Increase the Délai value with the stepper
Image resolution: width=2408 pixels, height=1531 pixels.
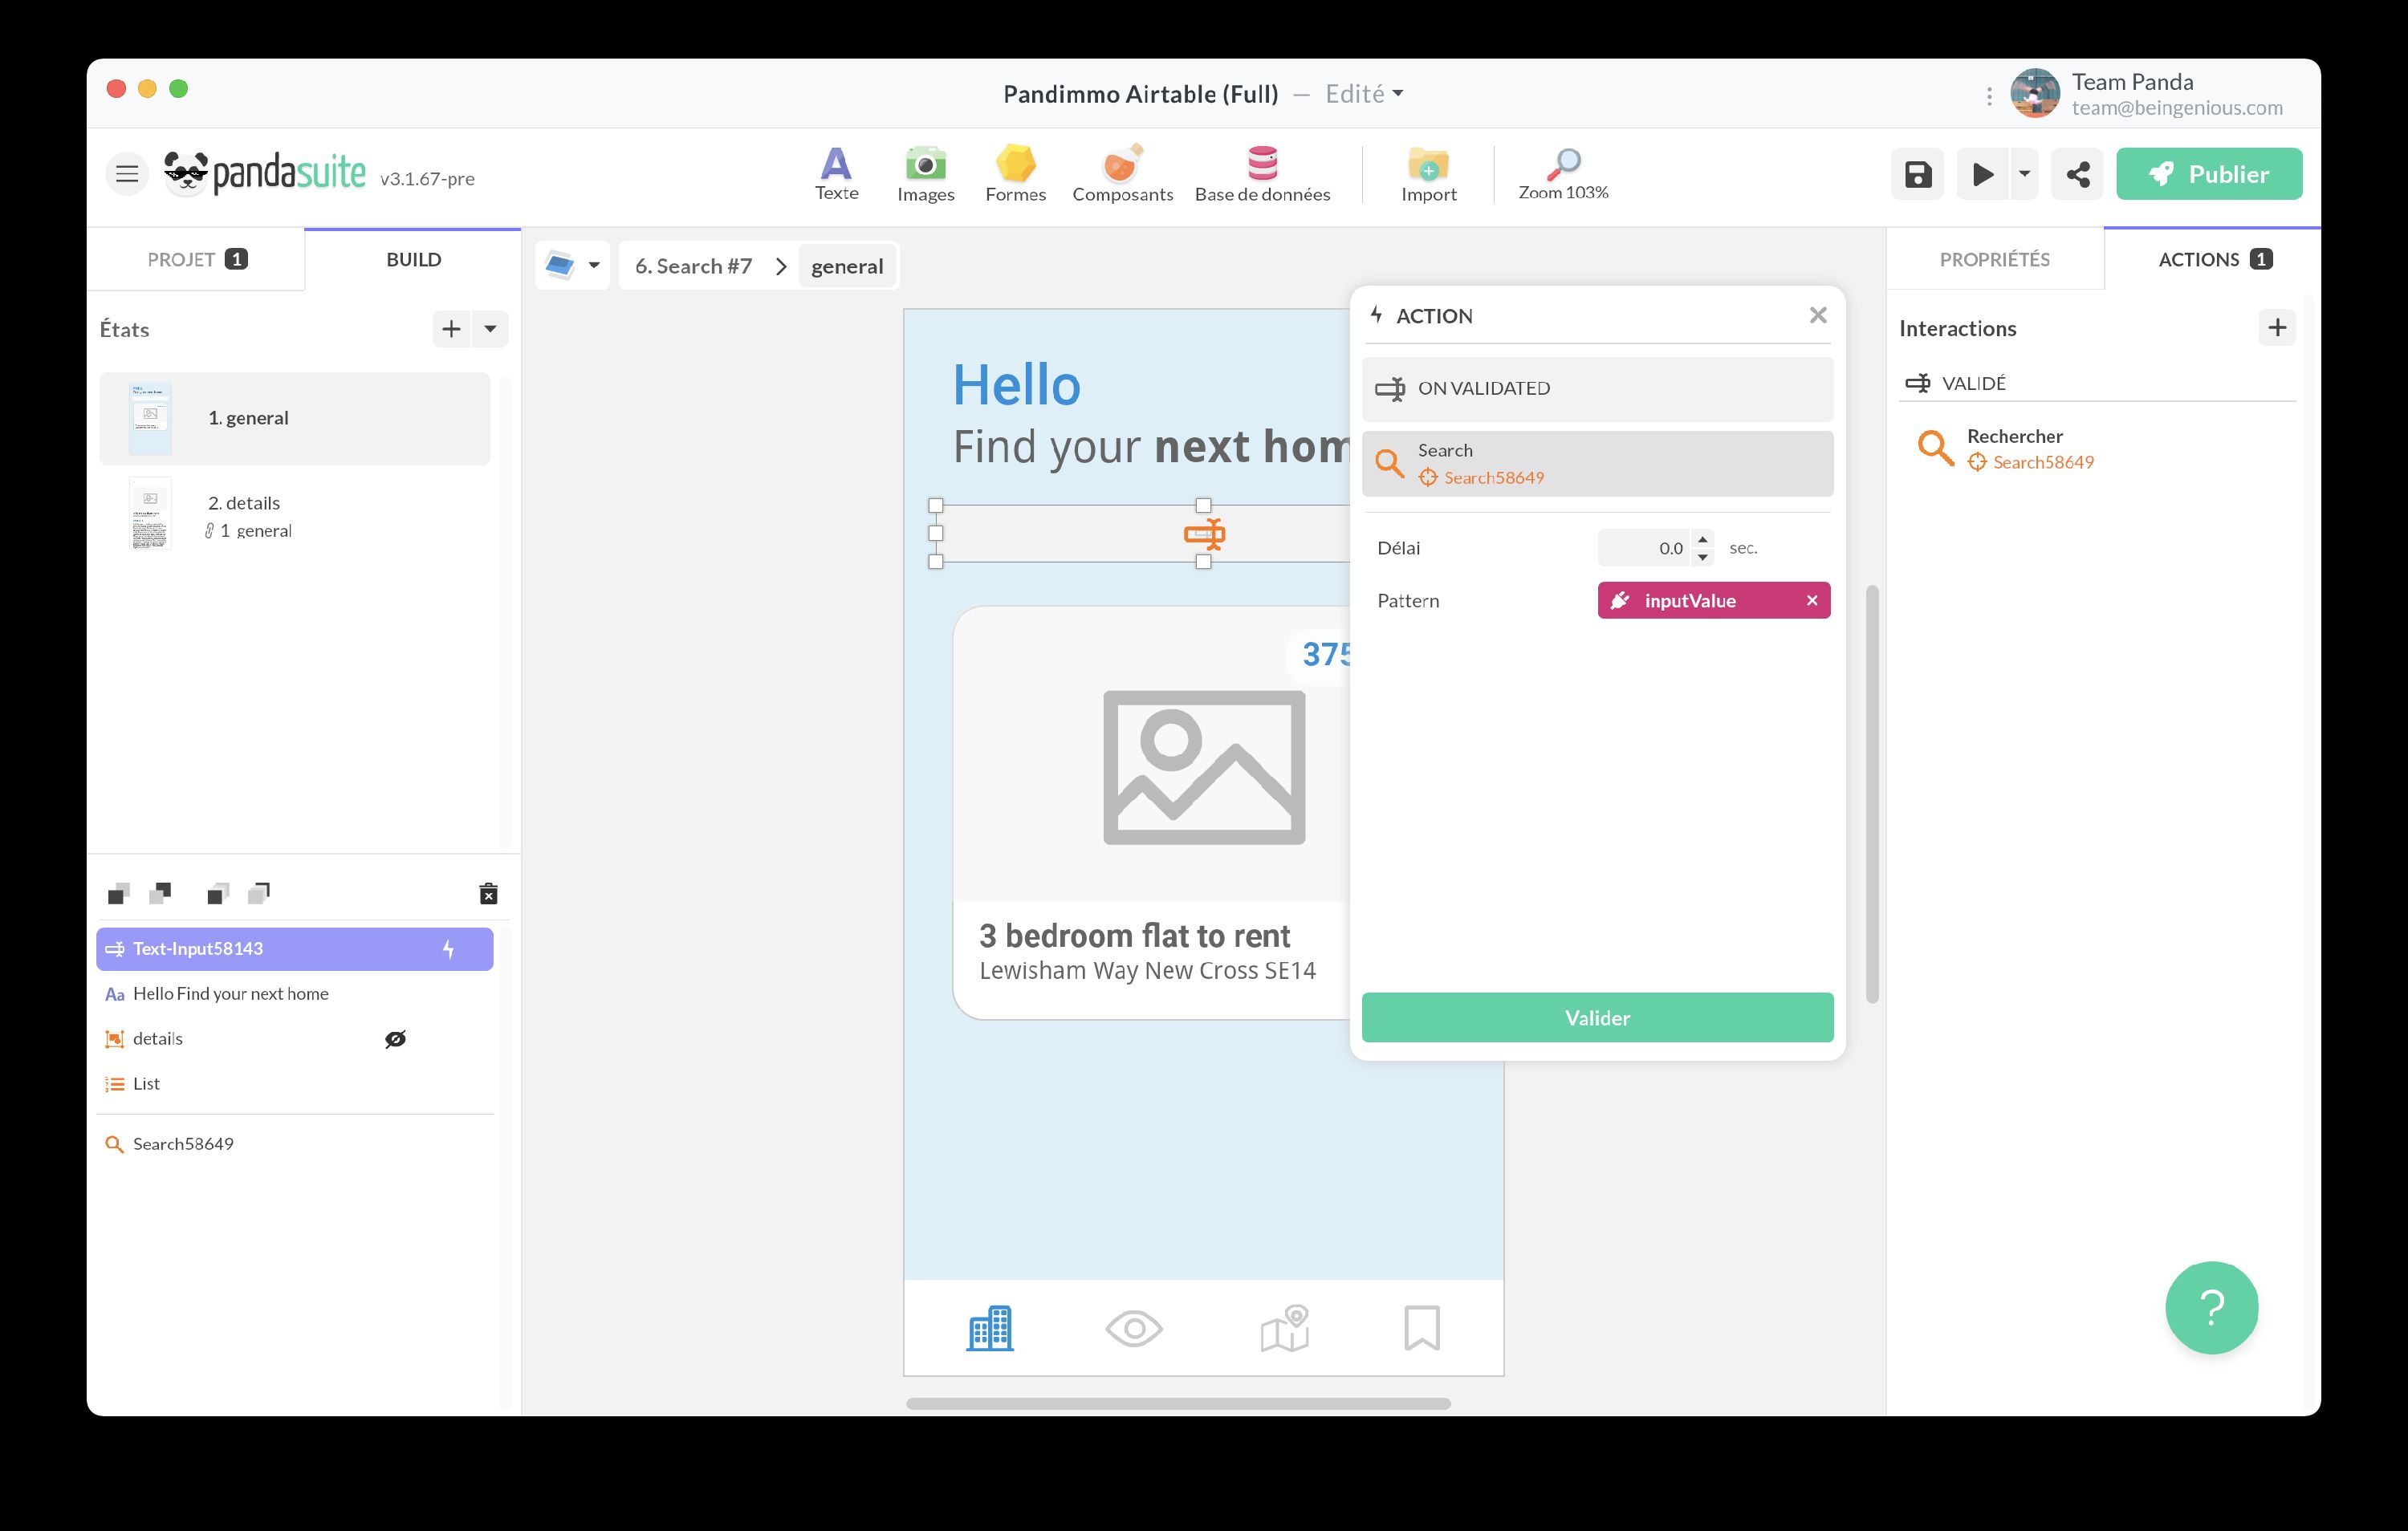1703,541
